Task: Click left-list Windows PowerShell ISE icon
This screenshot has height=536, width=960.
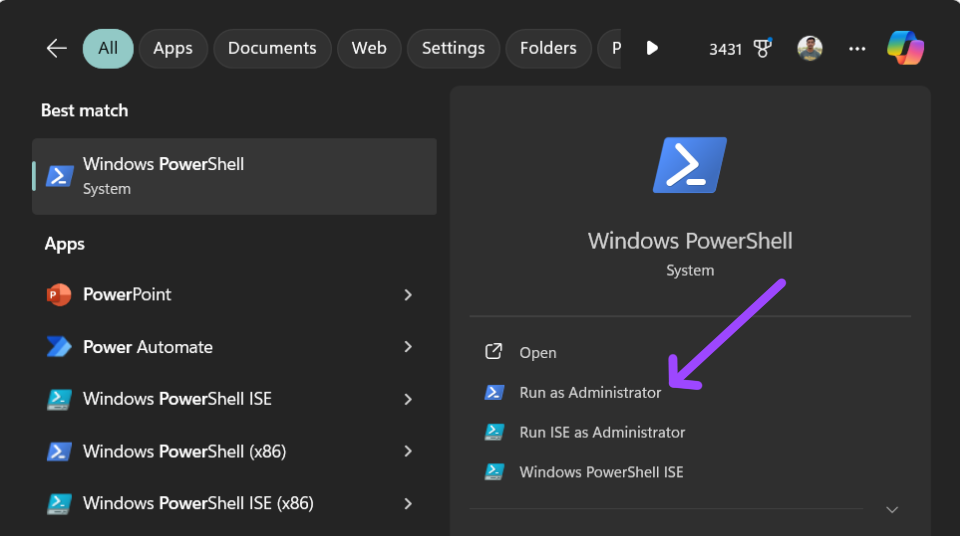Action: tap(59, 399)
